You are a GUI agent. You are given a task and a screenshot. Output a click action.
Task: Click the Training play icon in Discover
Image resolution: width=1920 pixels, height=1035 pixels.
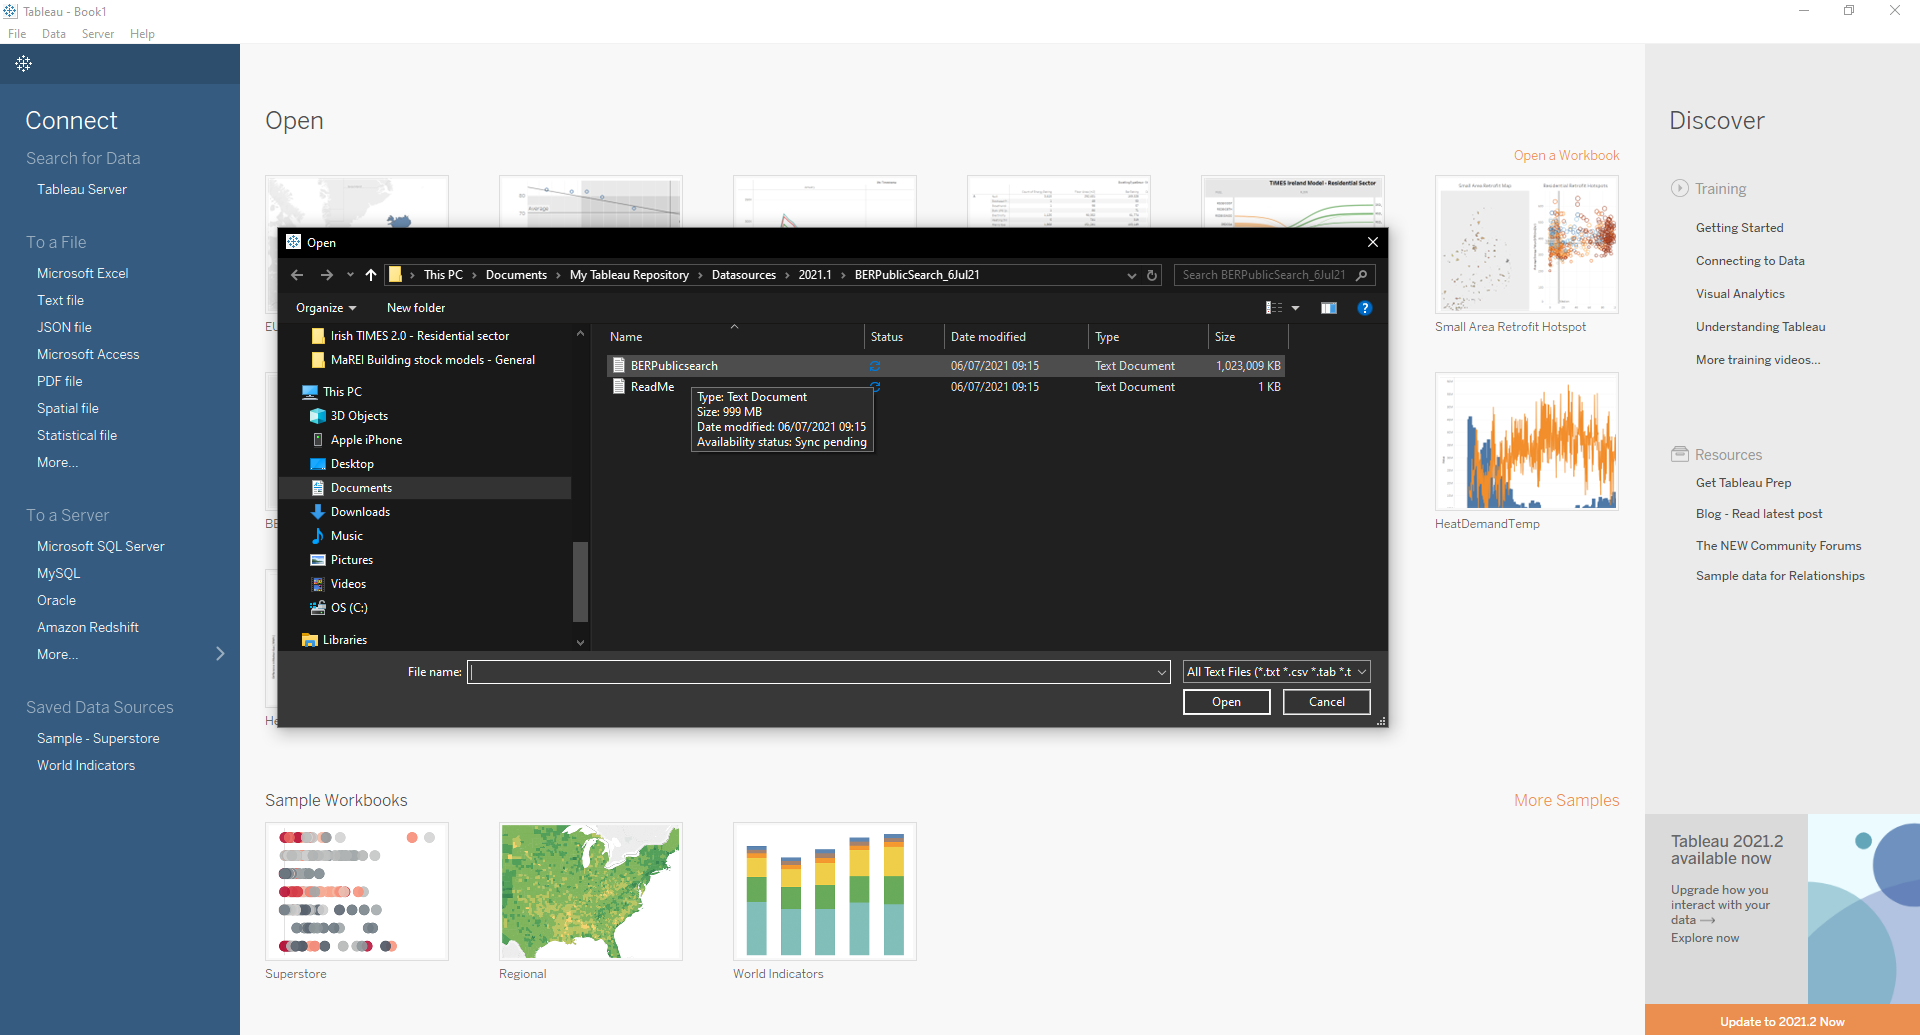[x=1680, y=188]
